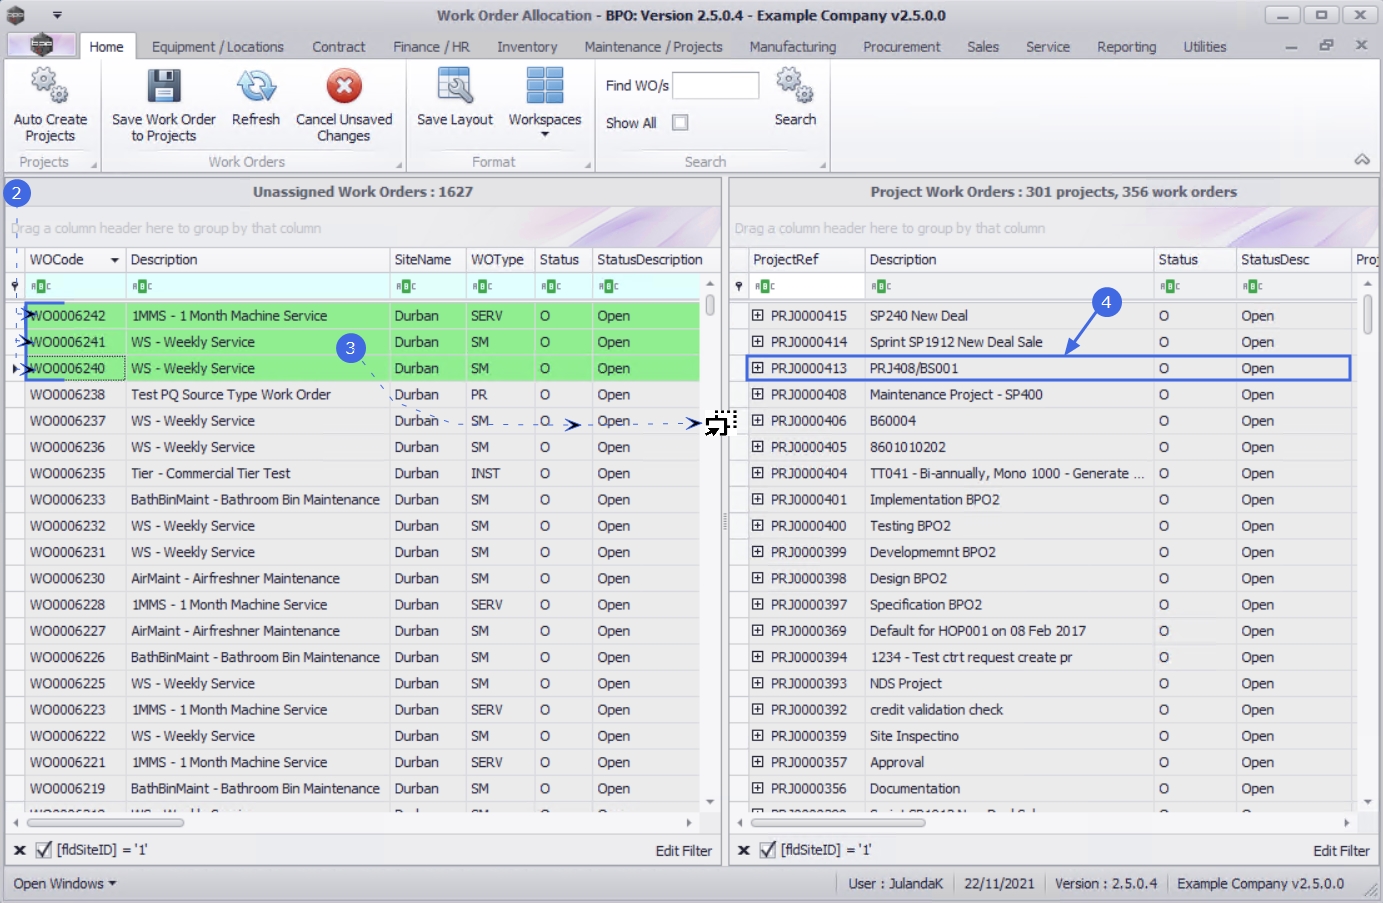
Task: Sort by the WOType column header
Action: [x=500, y=260]
